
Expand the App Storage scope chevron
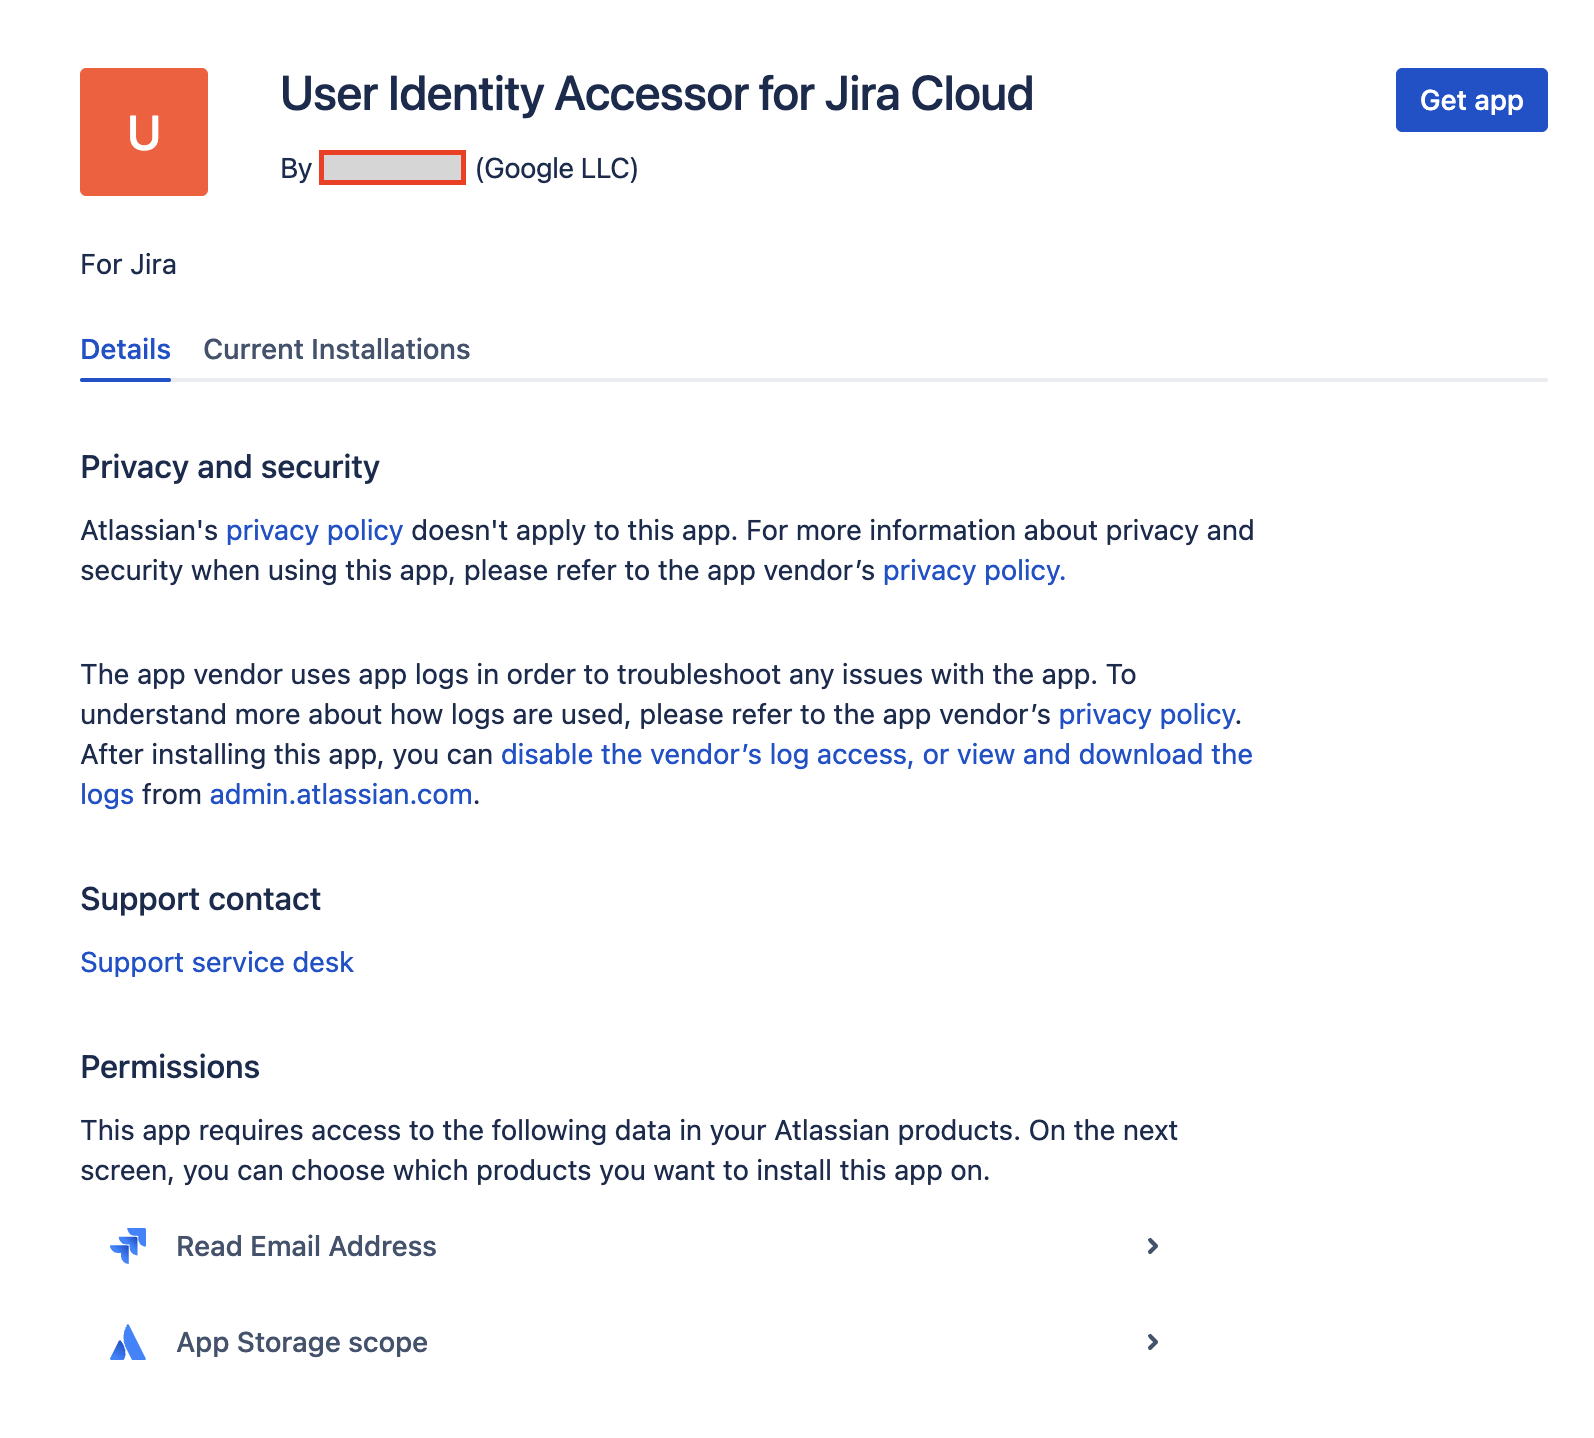(1152, 1342)
